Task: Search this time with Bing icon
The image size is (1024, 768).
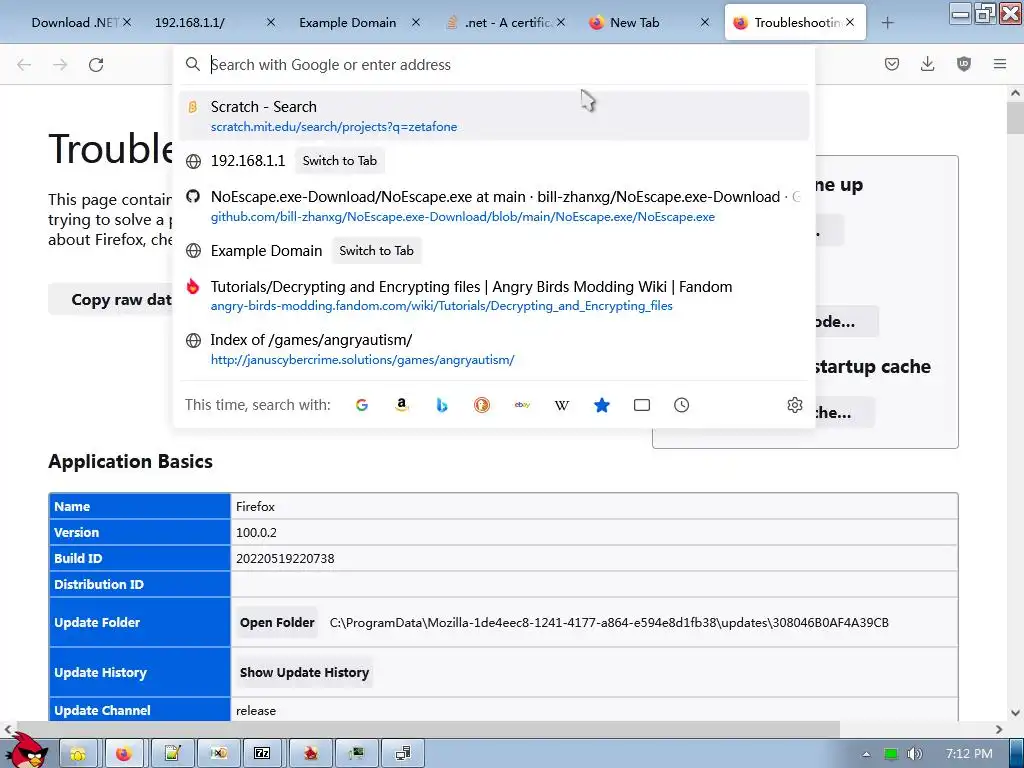Action: (442, 405)
